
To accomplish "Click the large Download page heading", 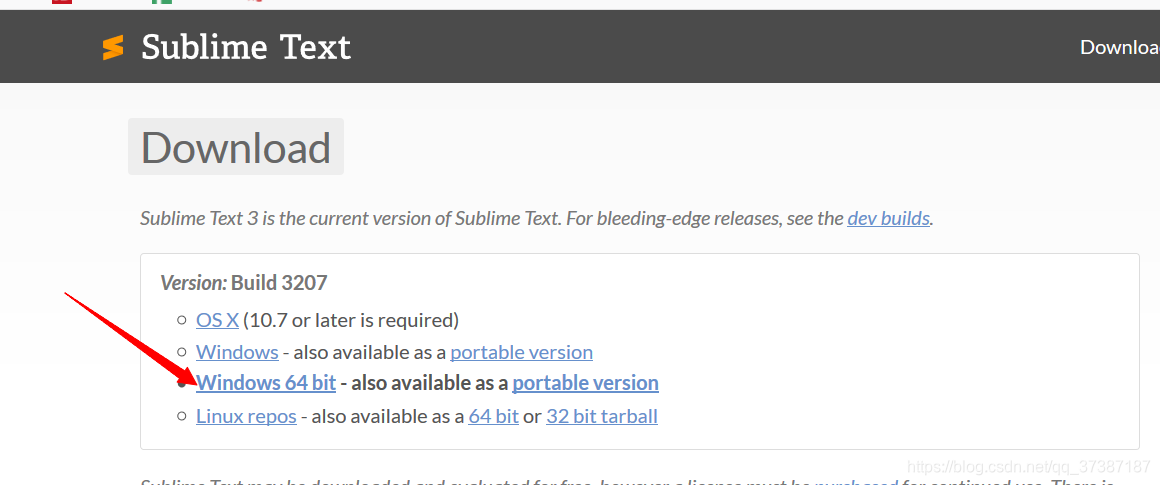I will (236, 147).
